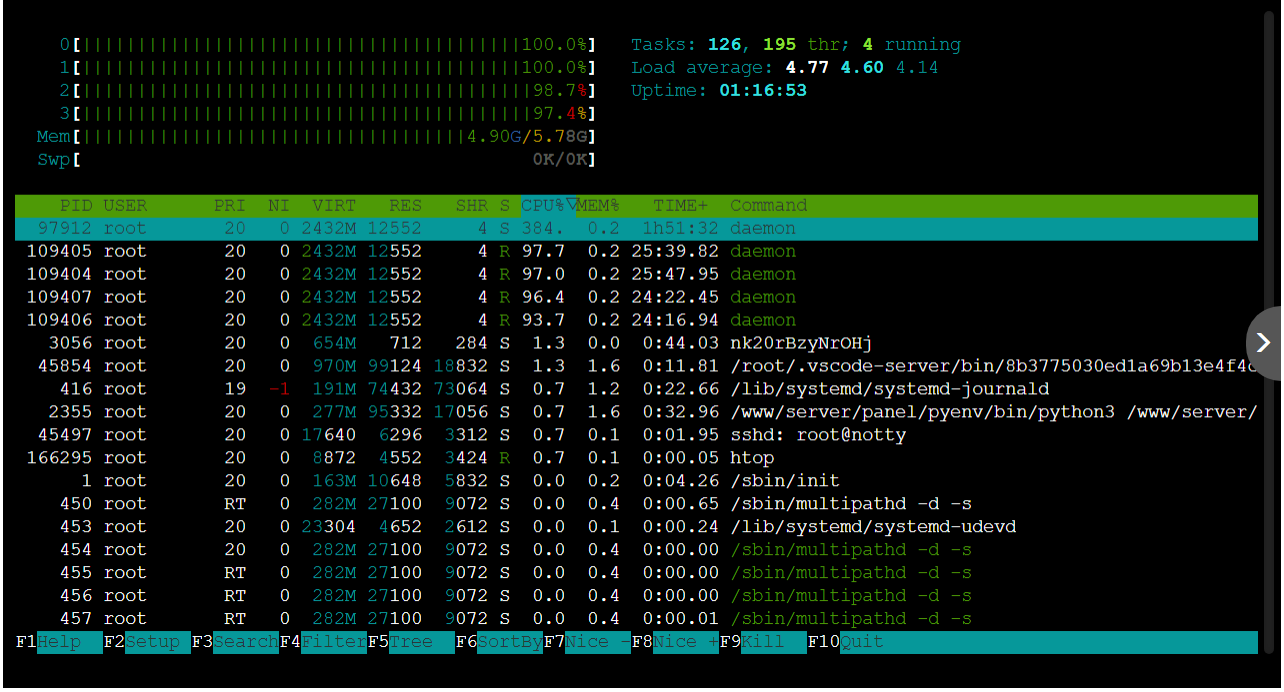
Task: Click the TIME+ column header
Action: (680, 206)
